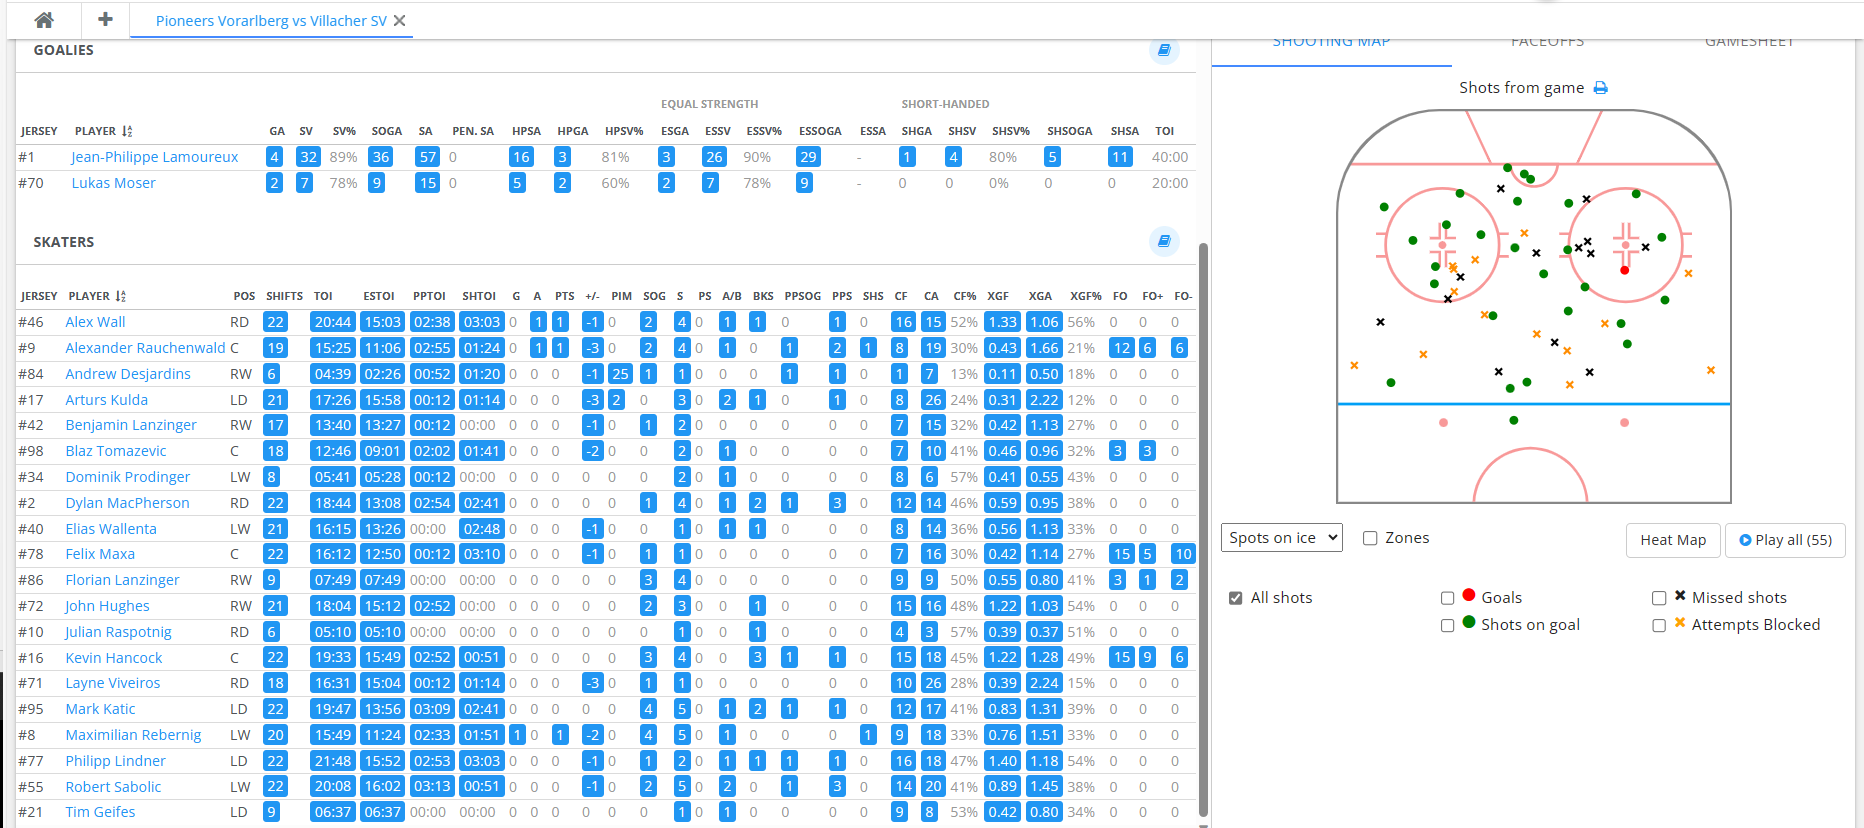
Task: Add a new tab with plus icon
Action: pyautogui.click(x=105, y=20)
